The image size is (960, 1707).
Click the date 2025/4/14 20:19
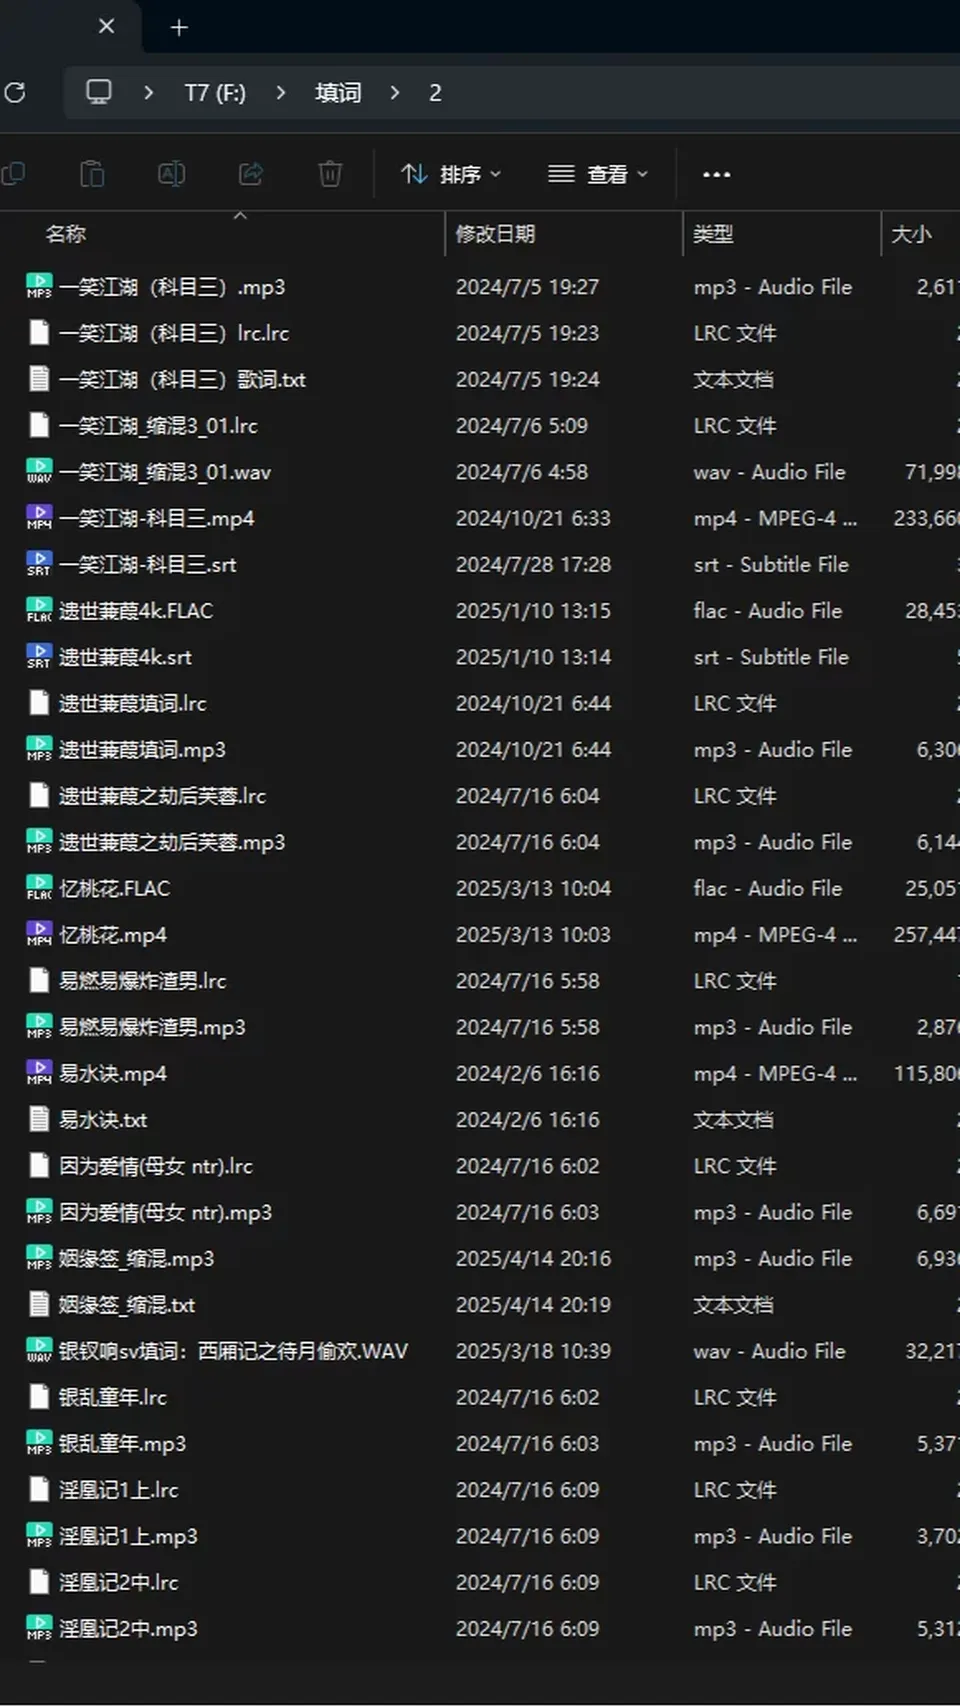pyautogui.click(x=533, y=1304)
